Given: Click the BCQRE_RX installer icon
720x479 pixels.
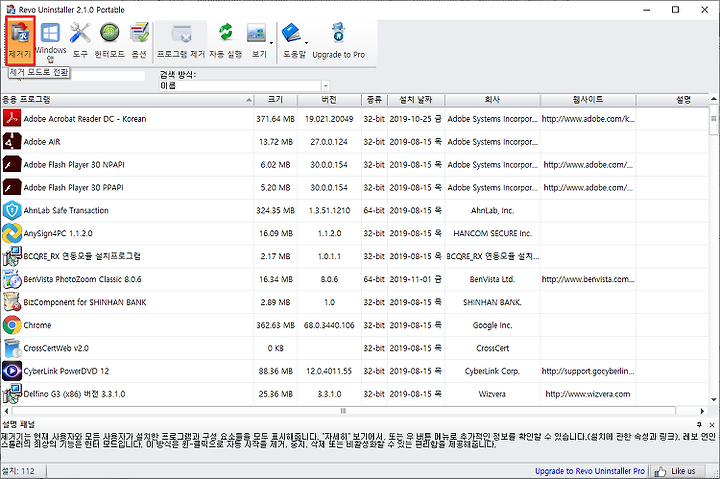Looking at the screenshot, I should pyautogui.click(x=12, y=256).
